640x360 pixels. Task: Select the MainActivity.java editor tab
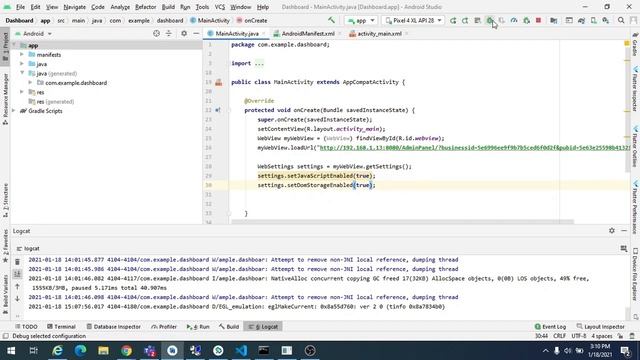(x=237, y=34)
